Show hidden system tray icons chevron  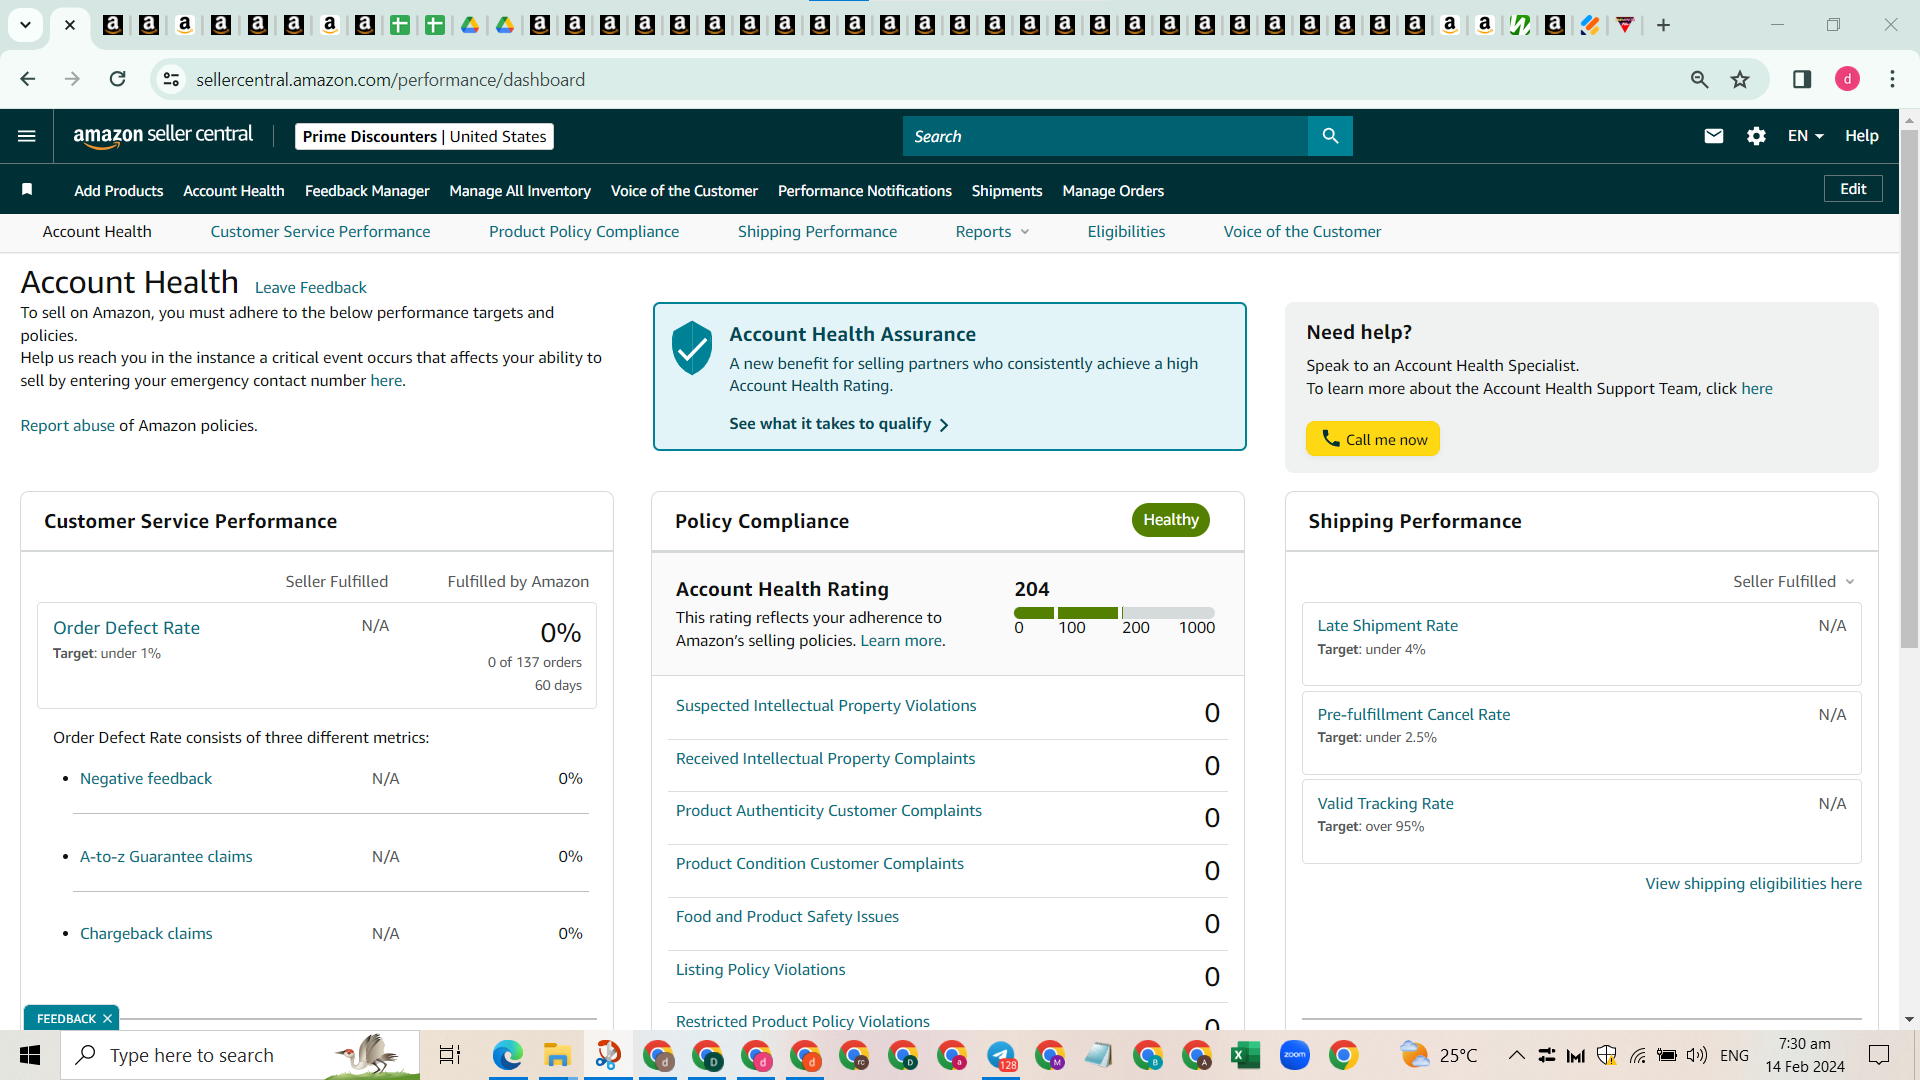click(x=1516, y=1055)
